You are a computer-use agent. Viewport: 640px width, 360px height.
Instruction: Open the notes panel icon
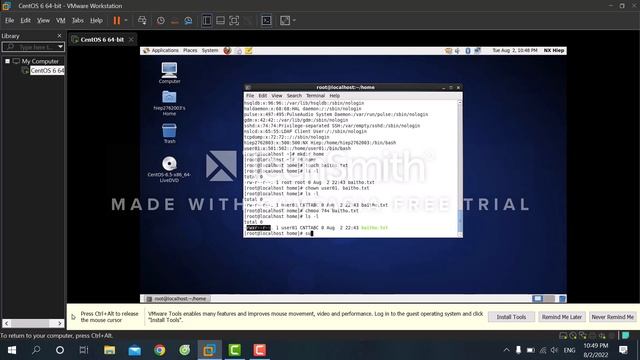[x=249, y=51]
